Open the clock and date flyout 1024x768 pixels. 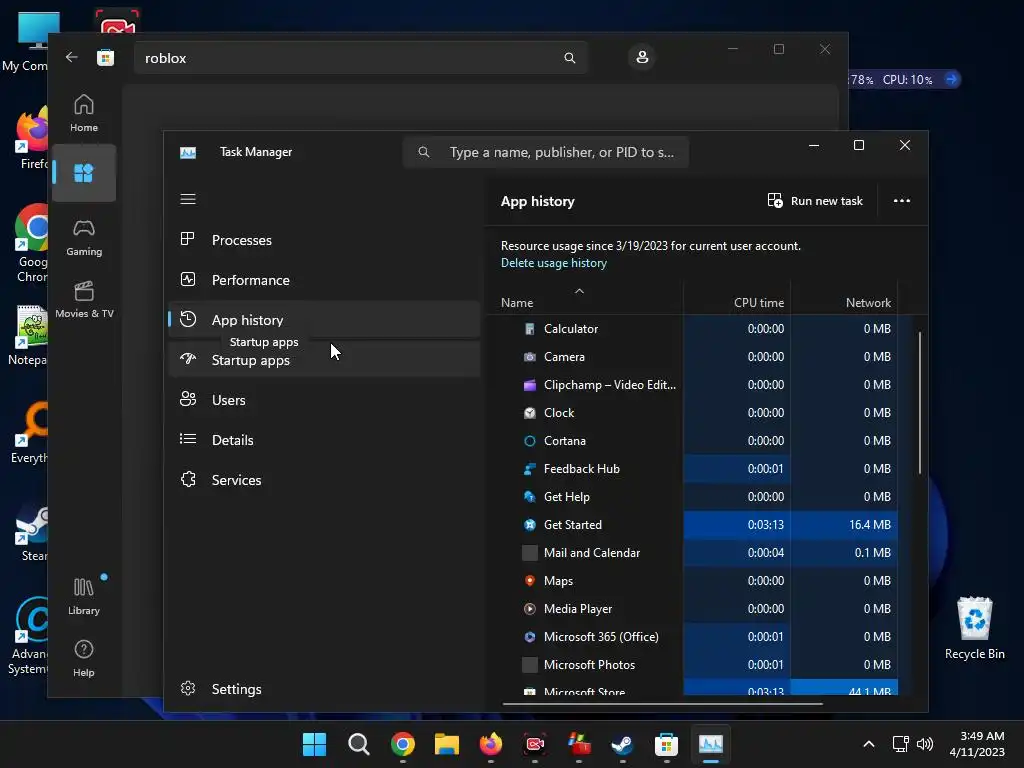[977, 744]
